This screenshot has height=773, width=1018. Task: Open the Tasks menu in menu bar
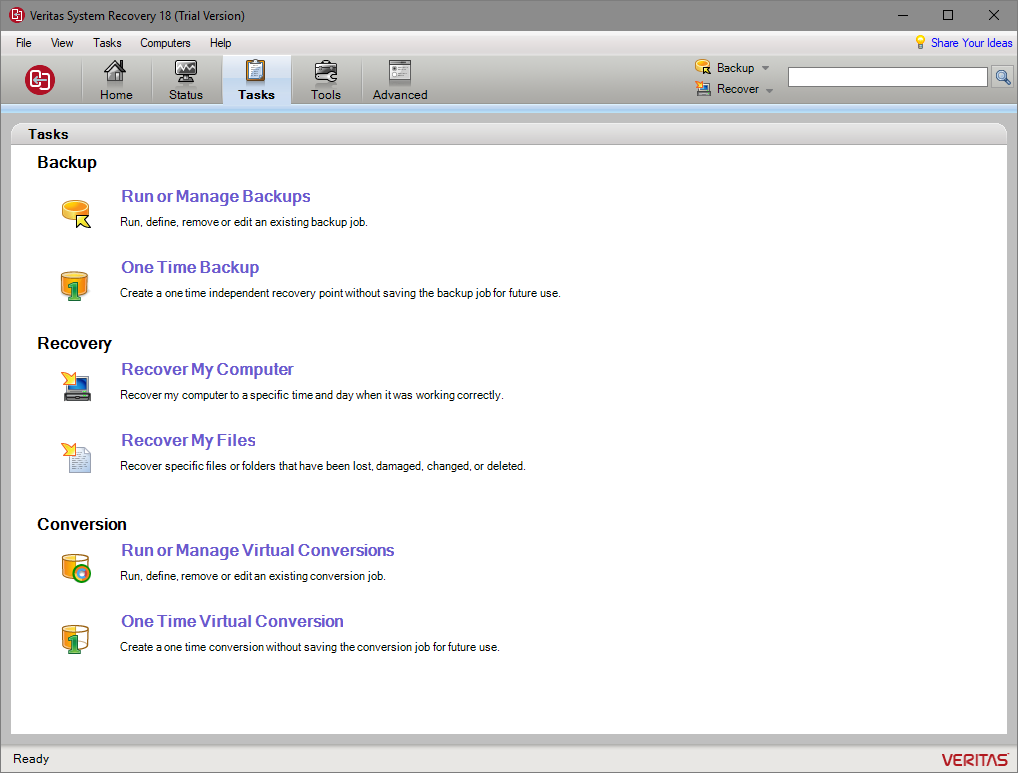point(107,43)
